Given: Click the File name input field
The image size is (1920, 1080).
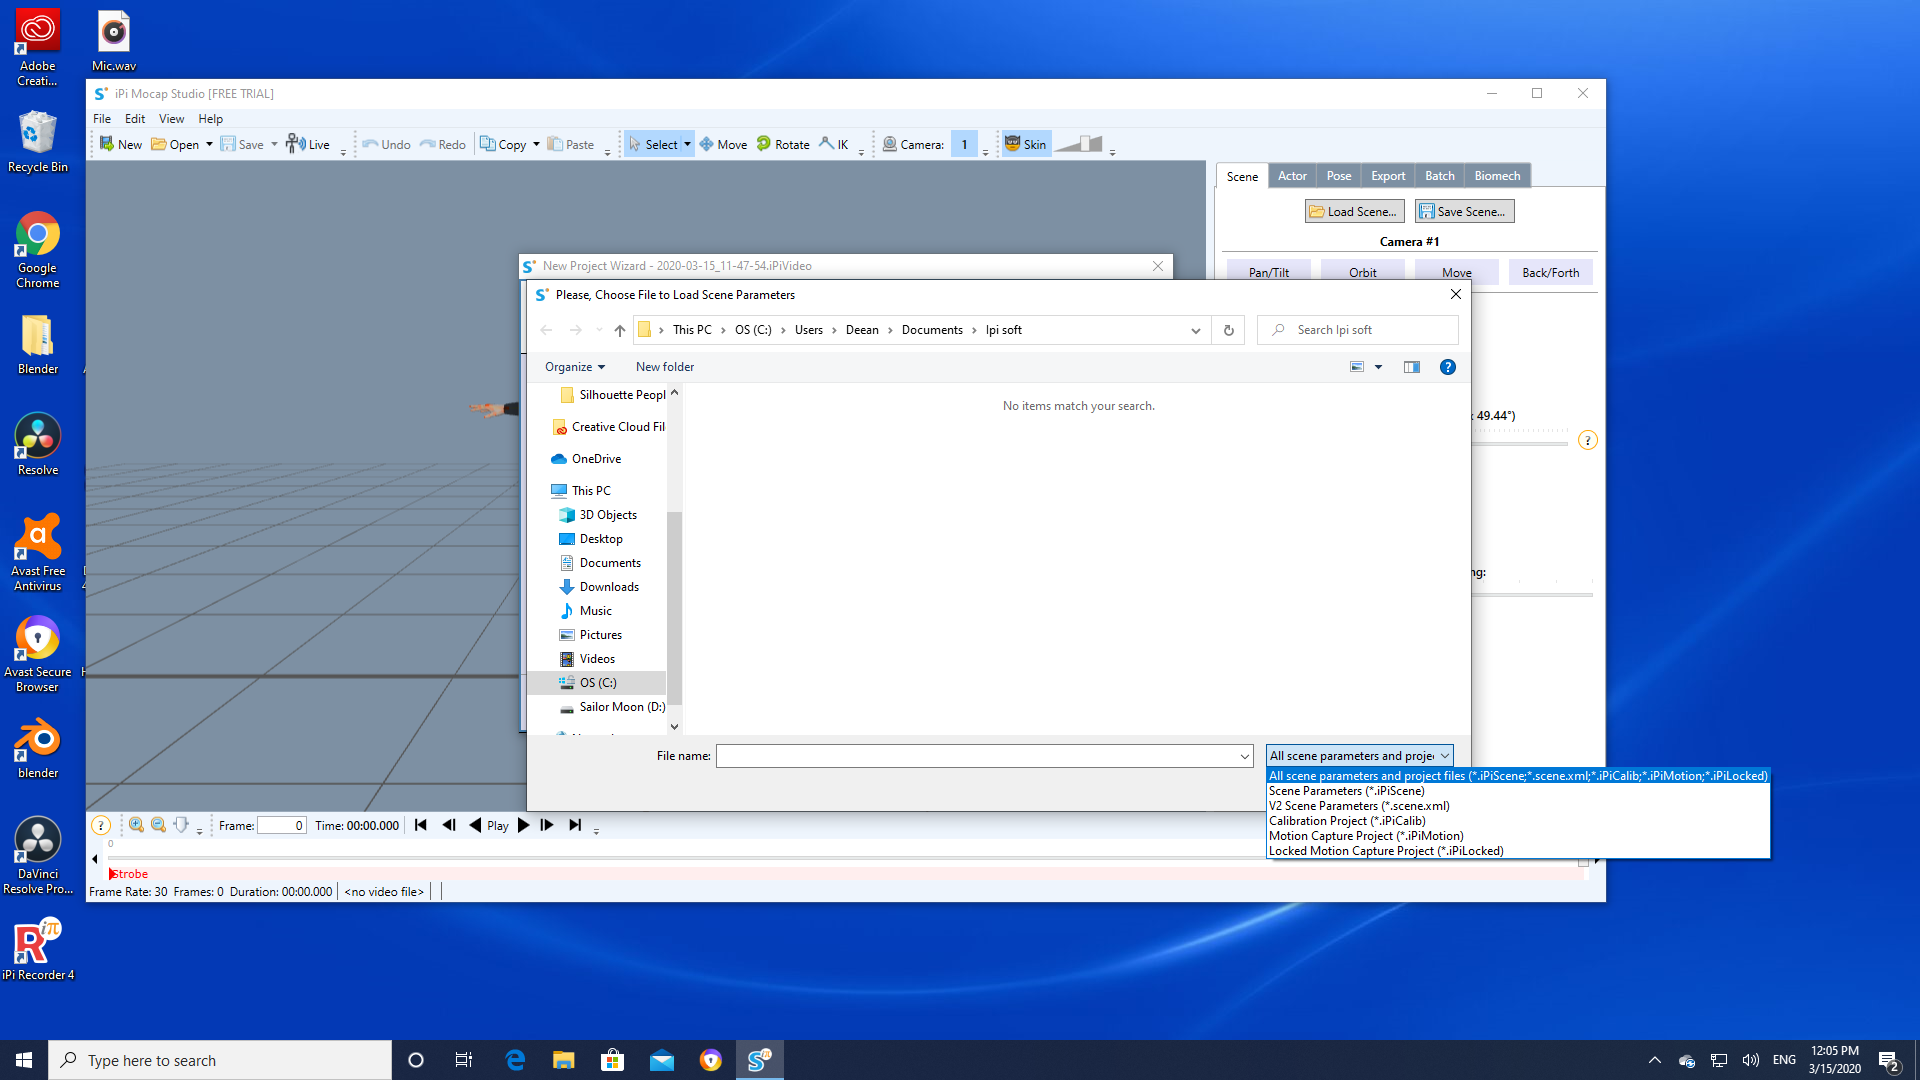Looking at the screenshot, I should [x=985, y=756].
